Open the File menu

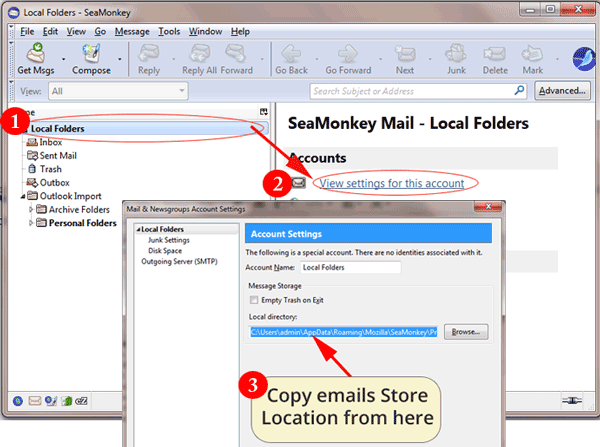[x=27, y=31]
